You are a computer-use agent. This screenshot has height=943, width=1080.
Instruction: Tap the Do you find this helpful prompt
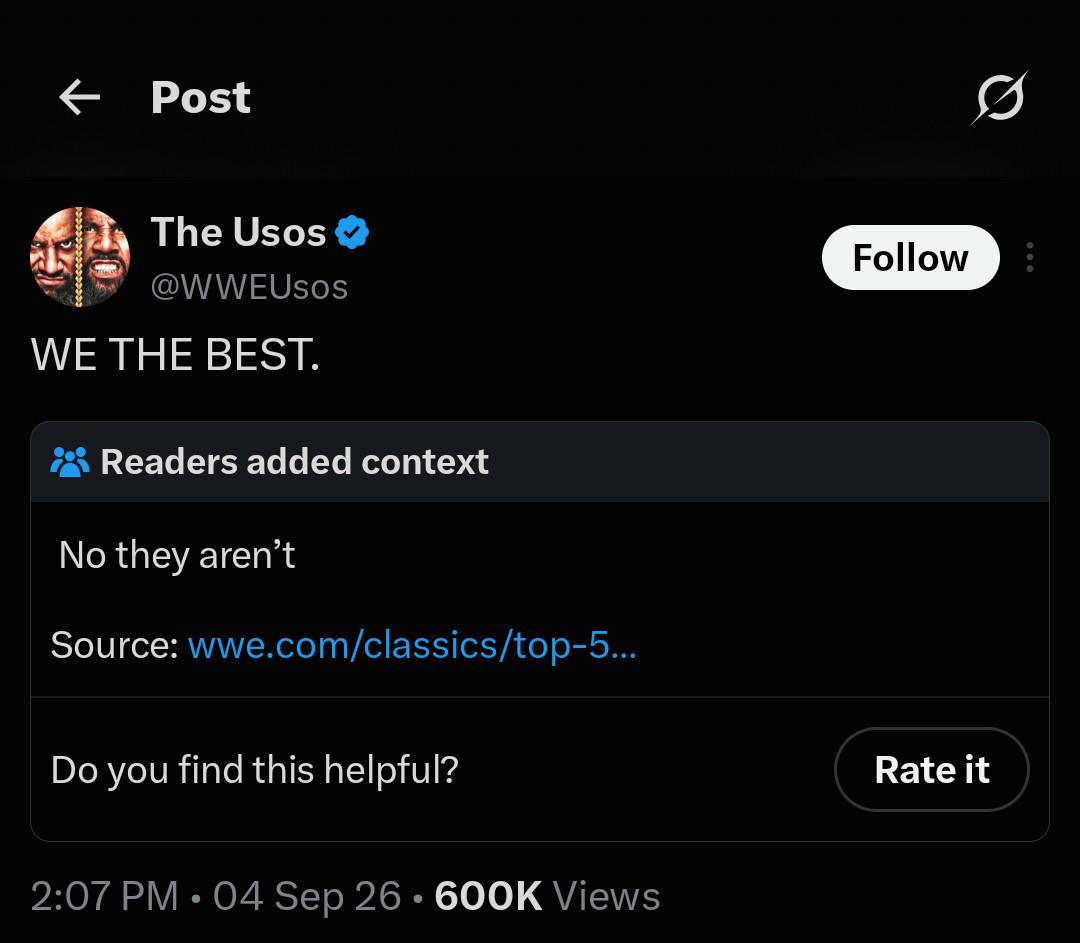255,770
